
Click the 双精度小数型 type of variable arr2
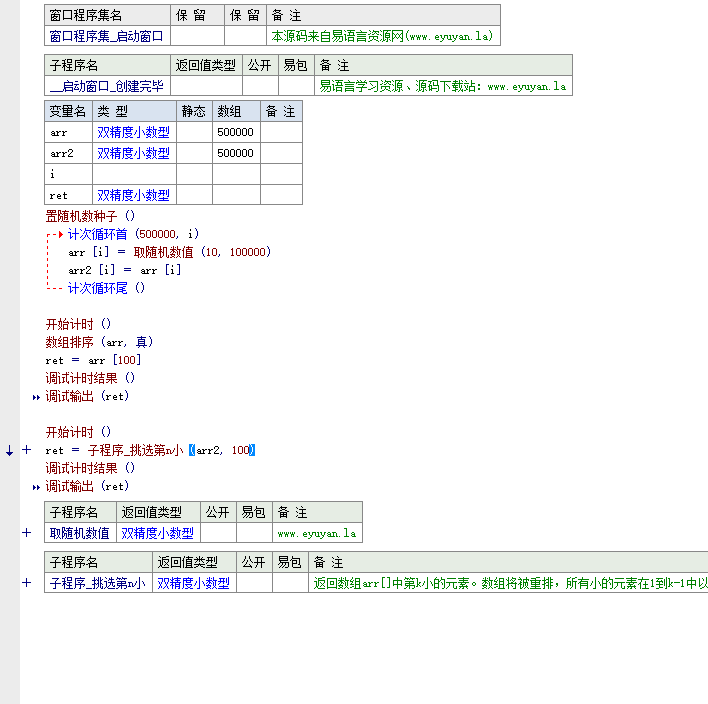134,153
